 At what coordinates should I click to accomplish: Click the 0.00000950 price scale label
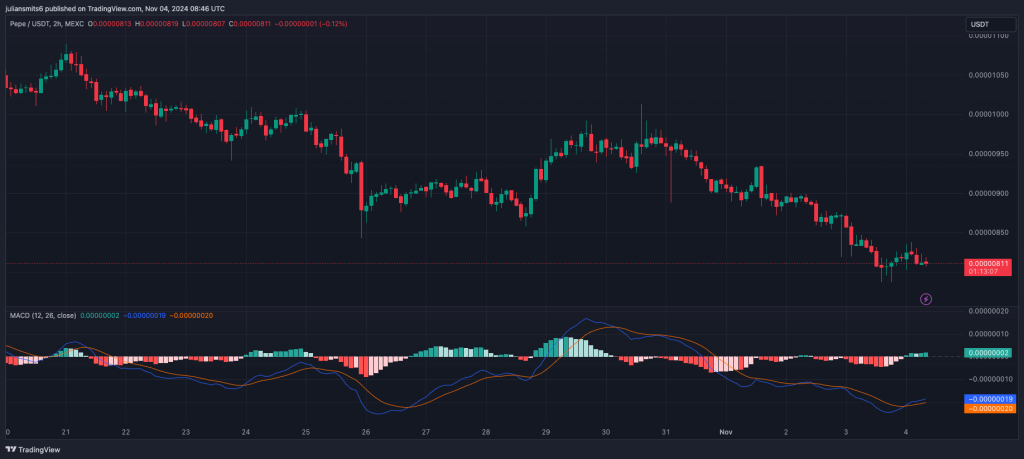pyautogui.click(x=990, y=154)
